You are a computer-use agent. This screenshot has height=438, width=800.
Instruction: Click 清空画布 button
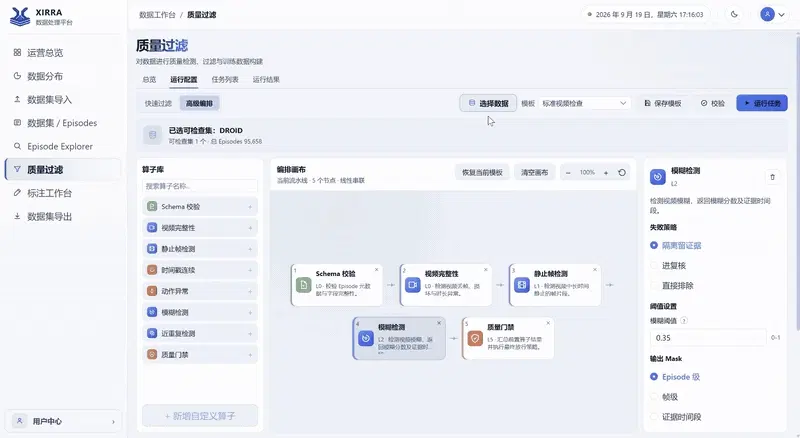(x=534, y=173)
